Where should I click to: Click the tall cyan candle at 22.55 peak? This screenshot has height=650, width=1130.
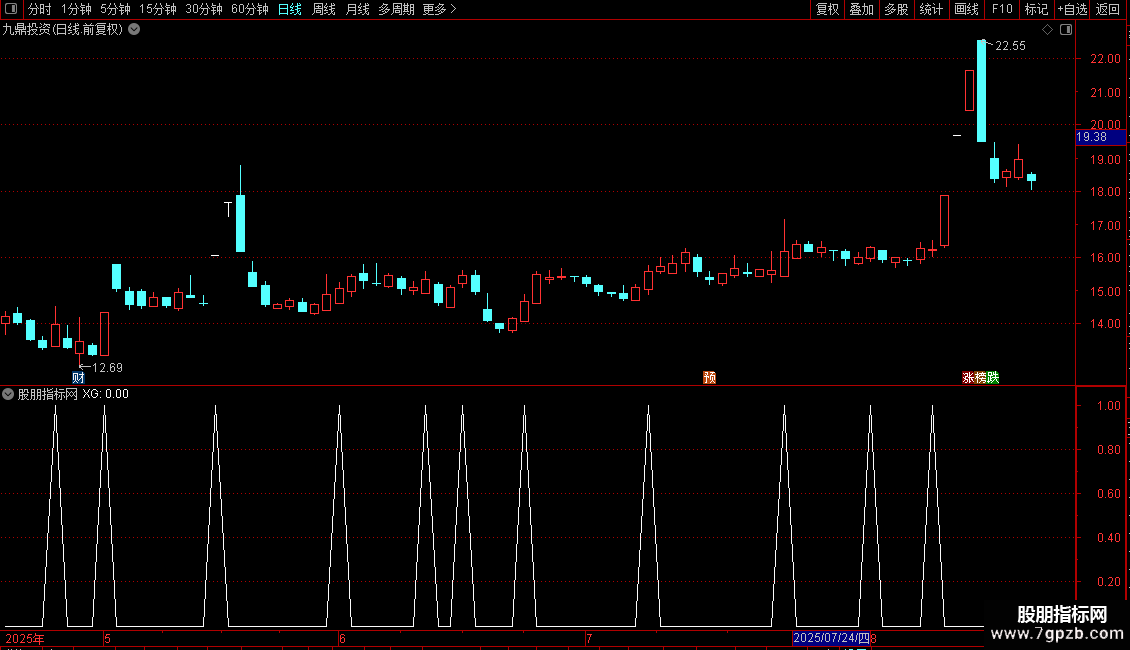click(982, 91)
